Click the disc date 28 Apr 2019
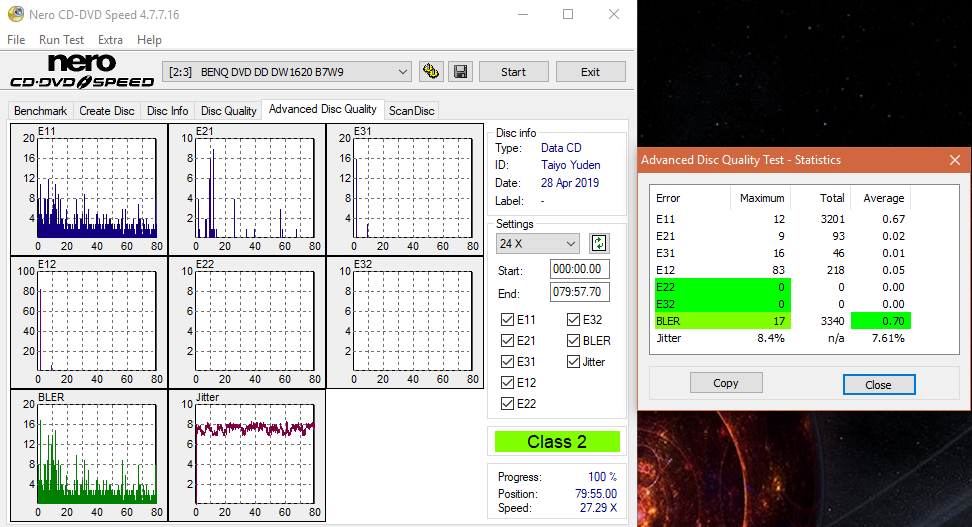Screen dimensions: 972x527 (570, 183)
